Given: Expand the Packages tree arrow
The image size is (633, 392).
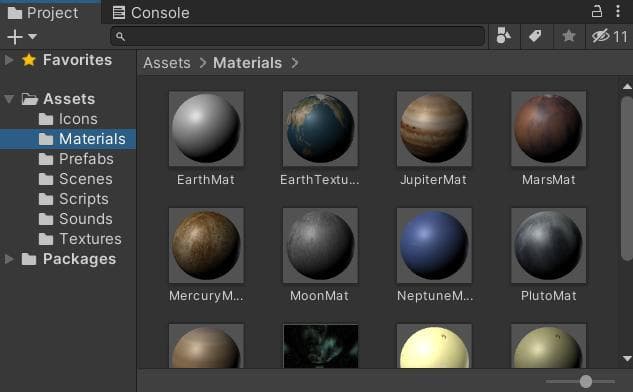Looking at the screenshot, I should (x=8, y=259).
